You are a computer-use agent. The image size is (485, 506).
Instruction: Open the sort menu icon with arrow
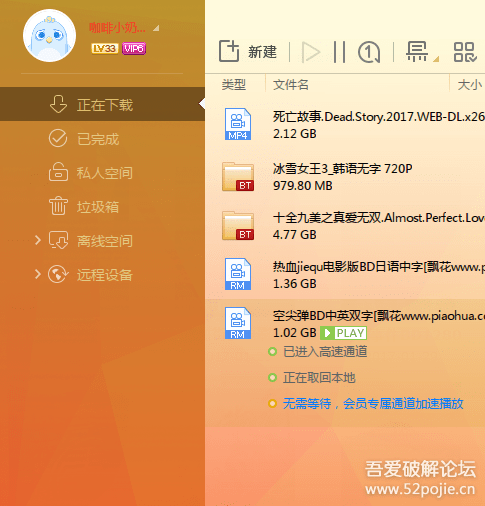tap(422, 52)
